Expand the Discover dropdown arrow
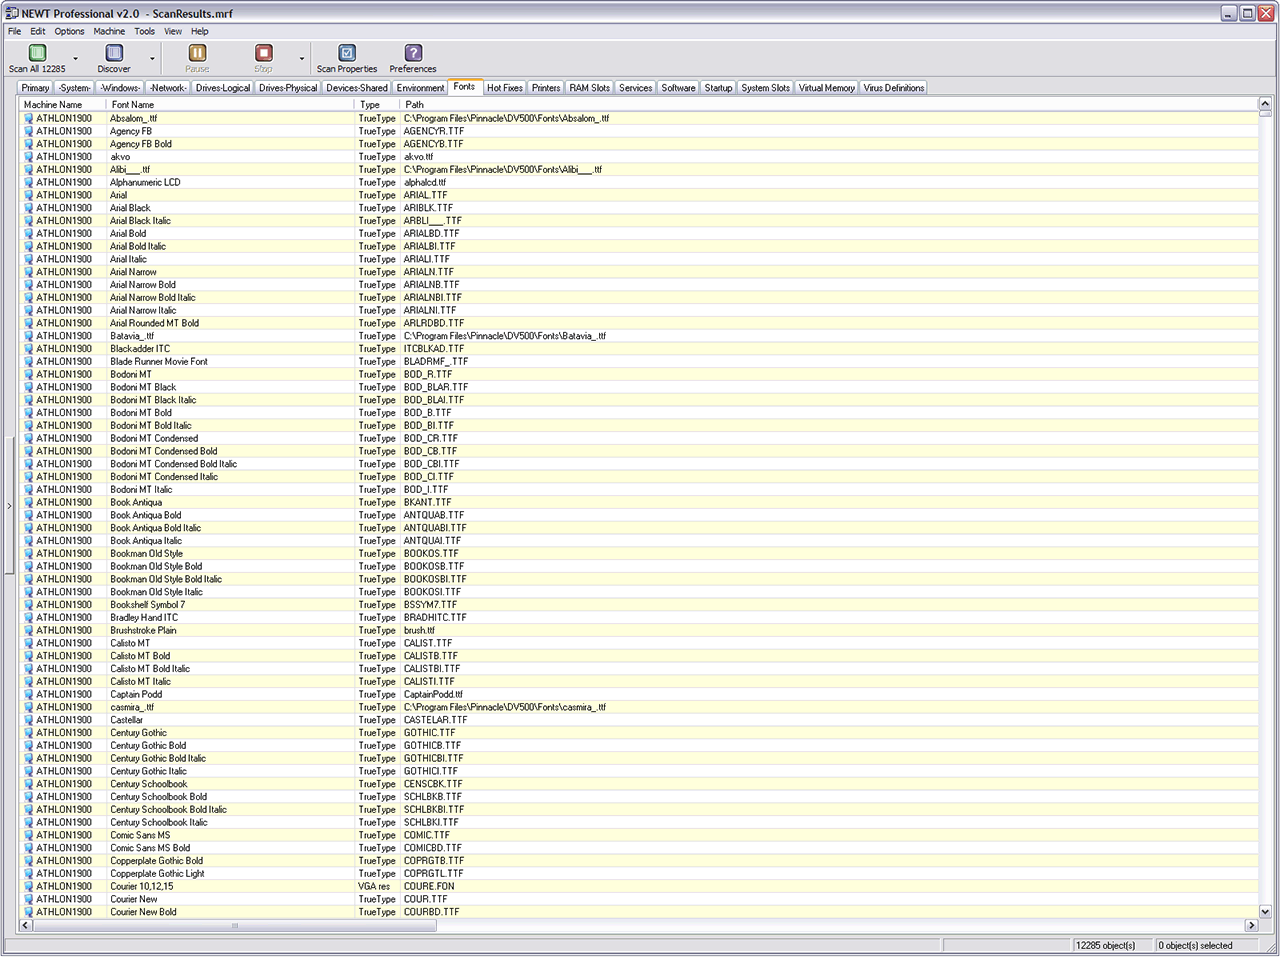 (x=152, y=59)
